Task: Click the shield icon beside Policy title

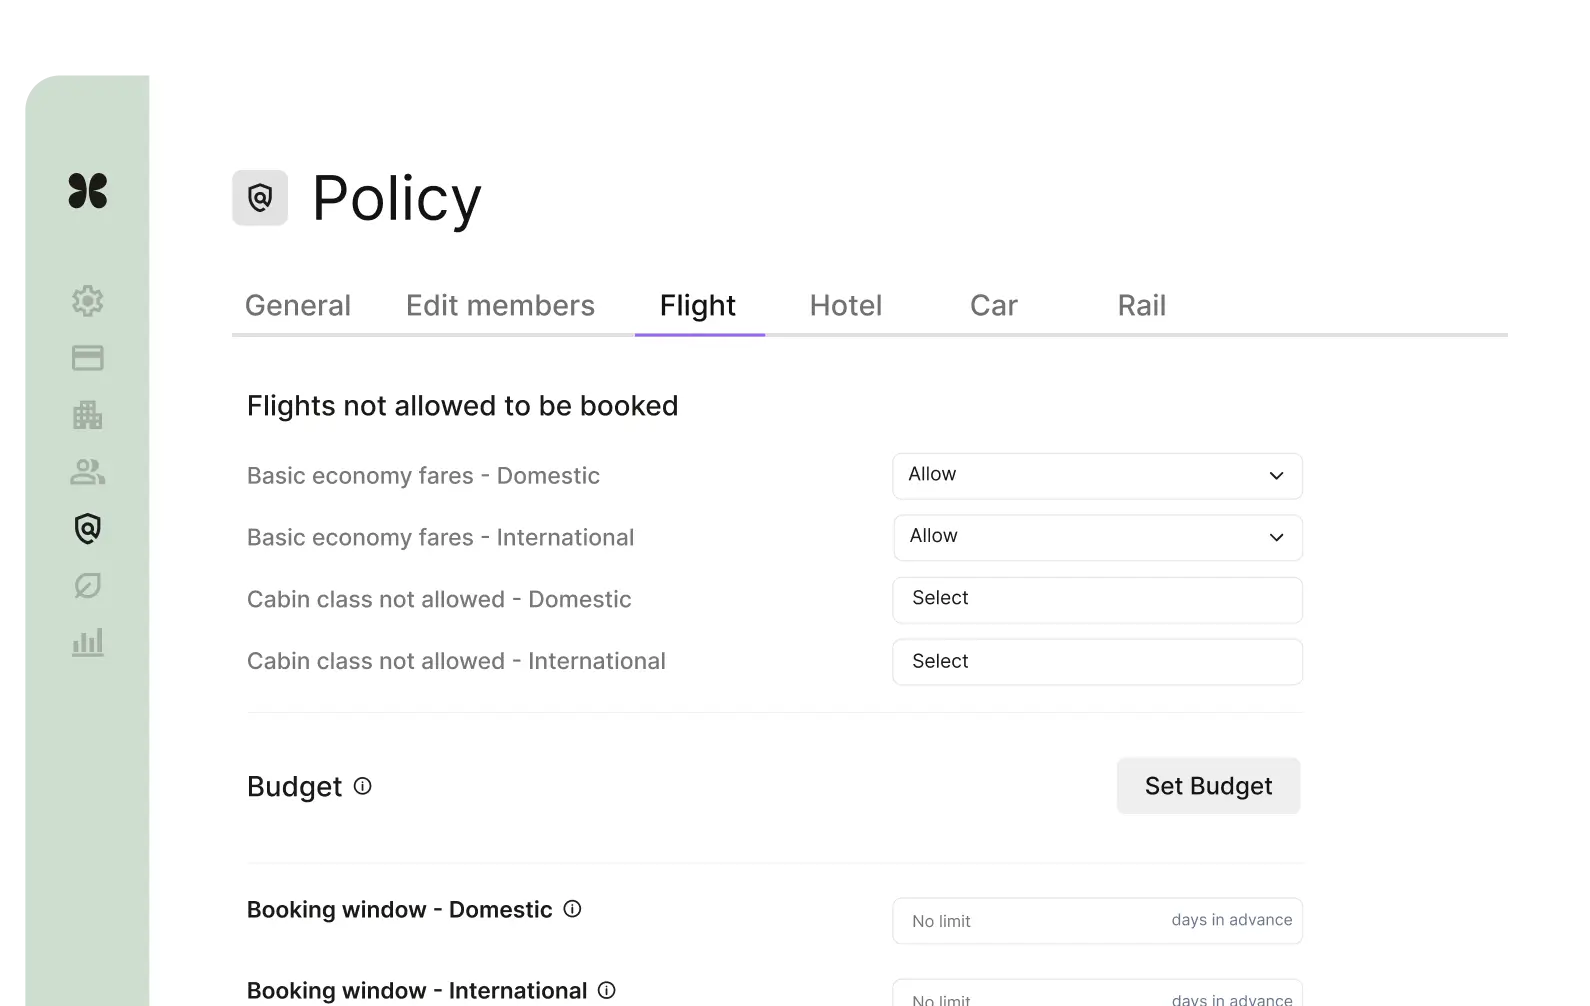Action: coord(260,197)
